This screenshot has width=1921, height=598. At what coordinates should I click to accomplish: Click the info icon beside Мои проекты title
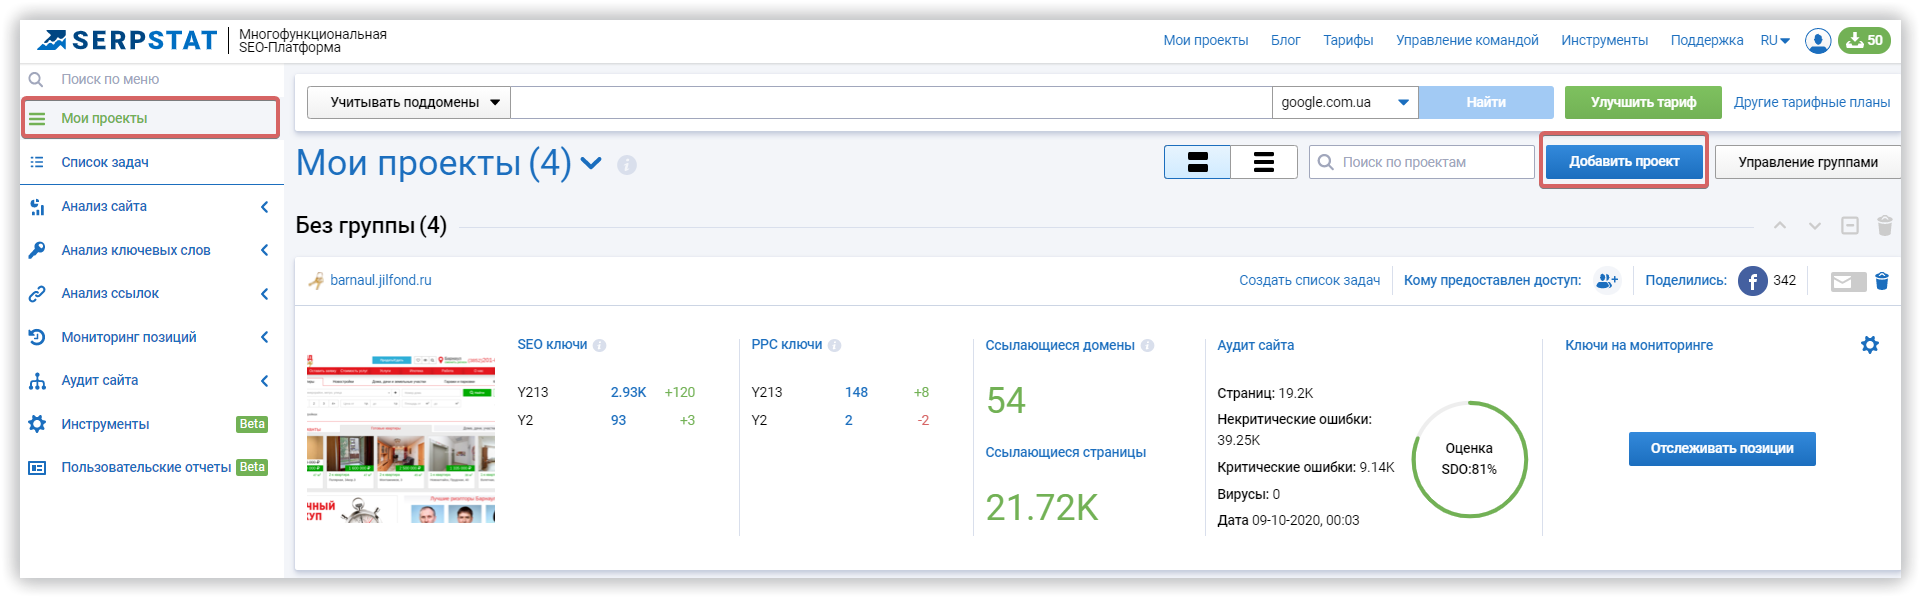(627, 165)
